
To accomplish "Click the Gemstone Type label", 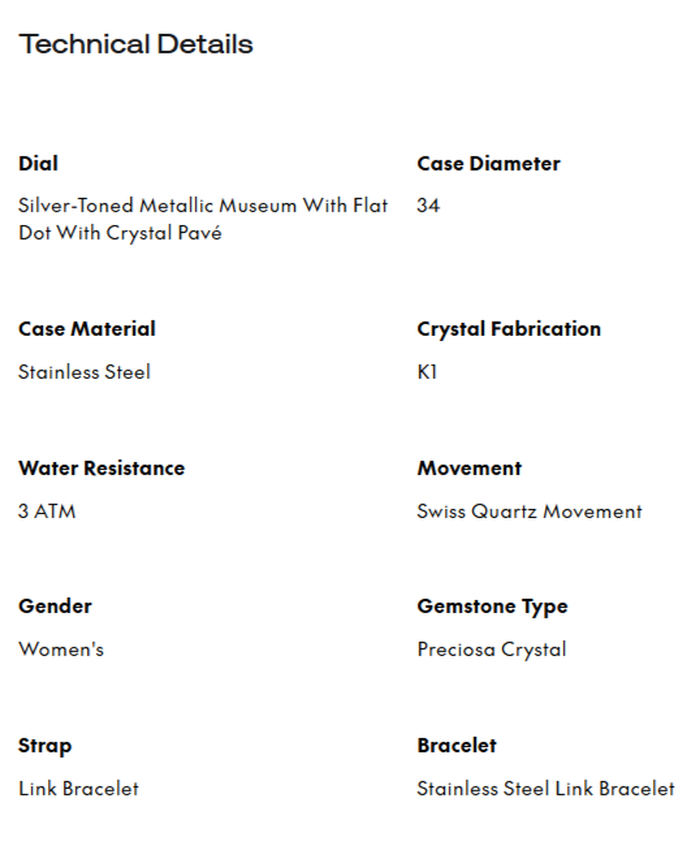I will click(x=492, y=606).
